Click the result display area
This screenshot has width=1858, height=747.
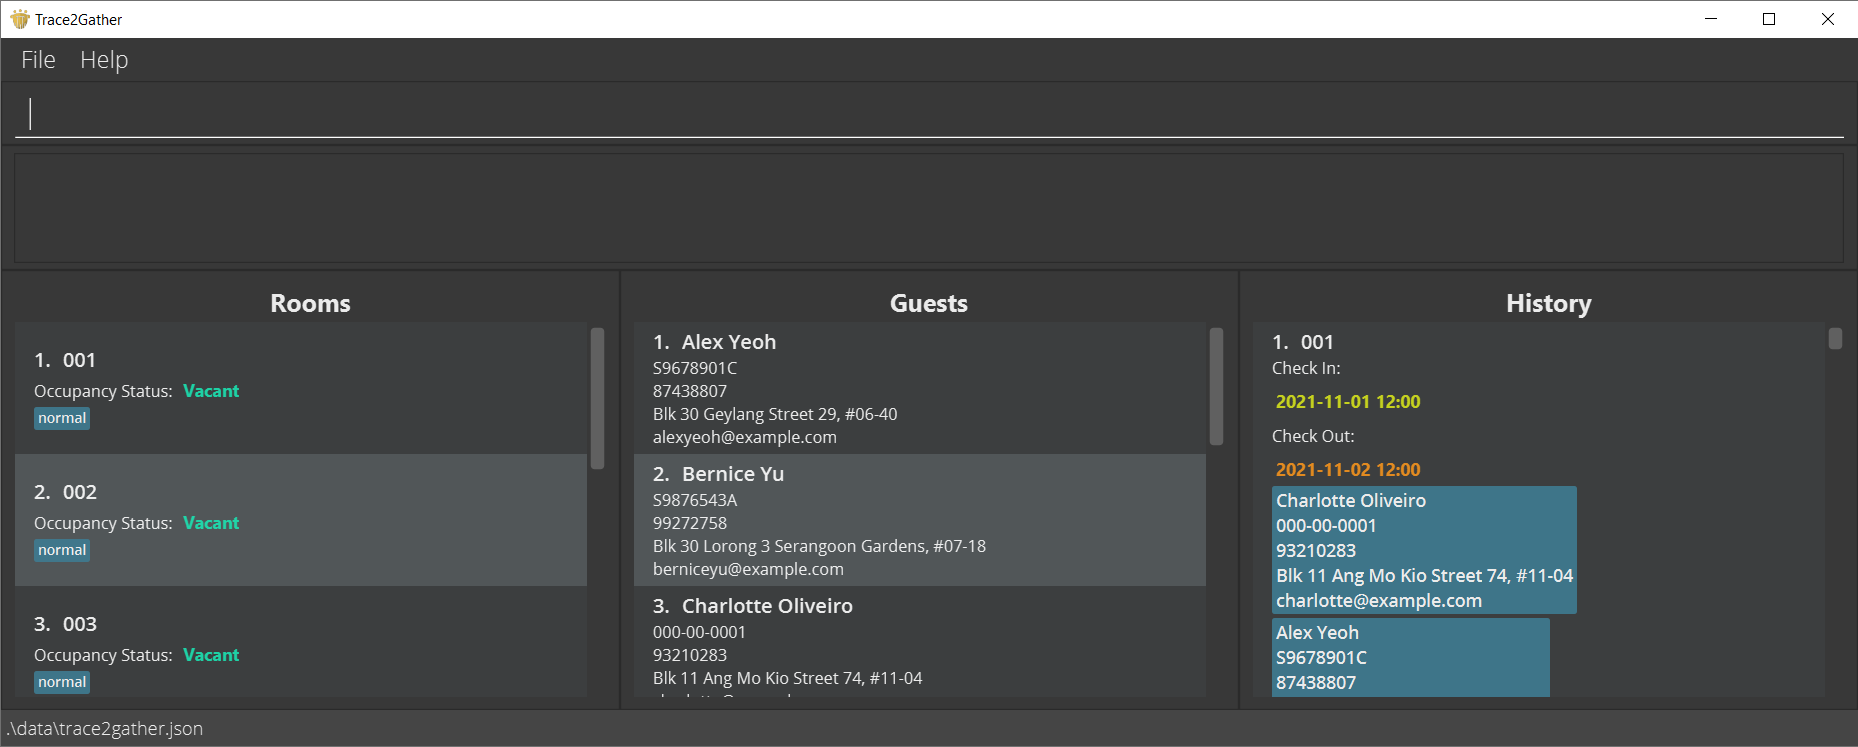pos(929,208)
